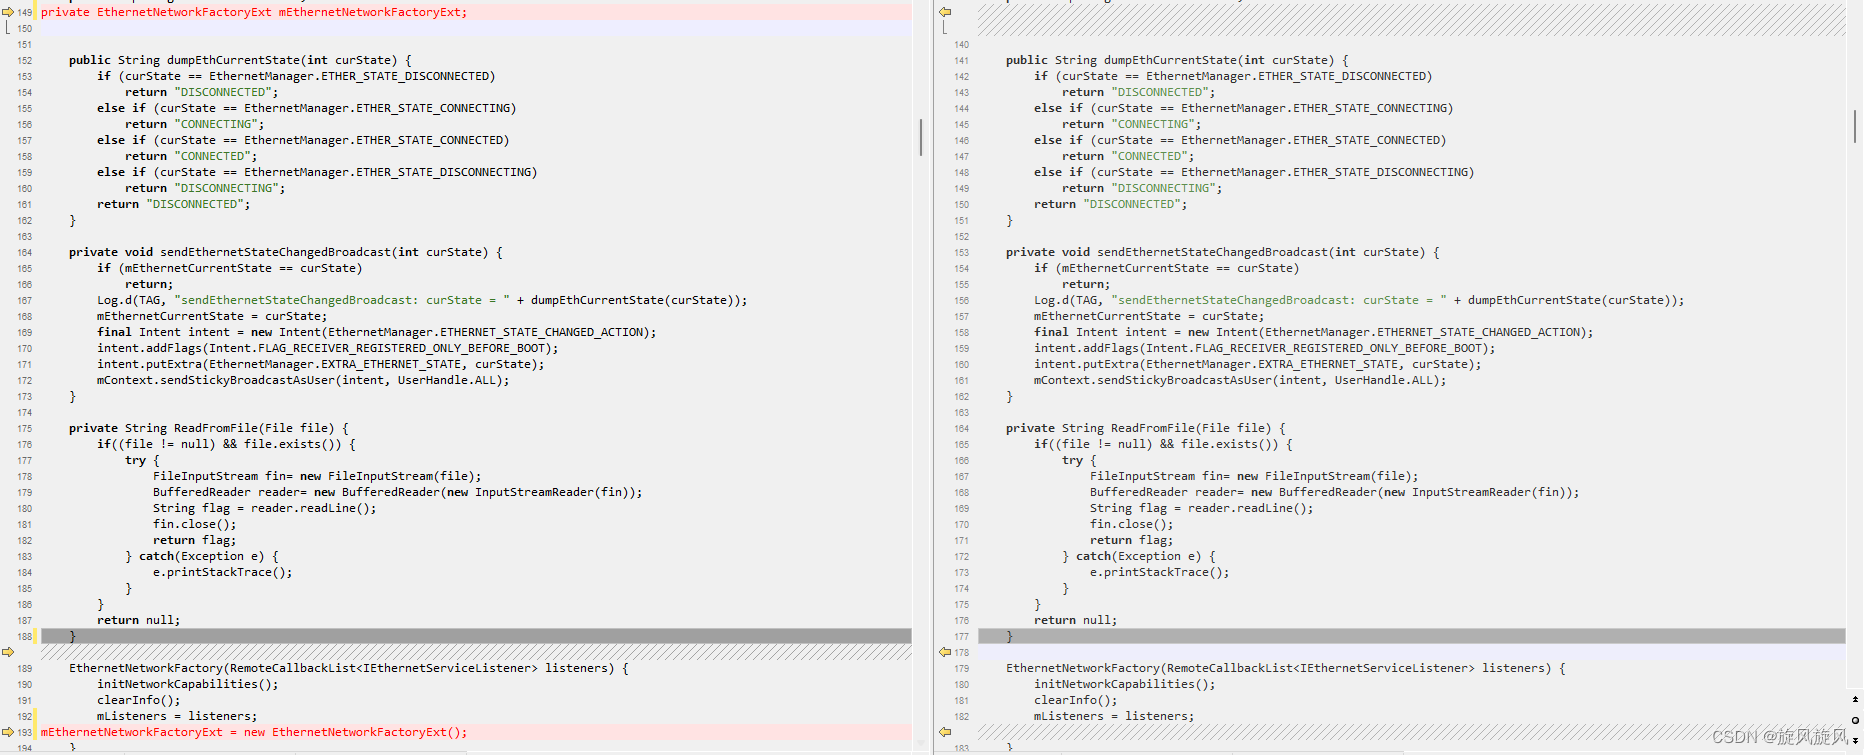Click yellow arrow between left lines 188 and 189

coord(7,652)
